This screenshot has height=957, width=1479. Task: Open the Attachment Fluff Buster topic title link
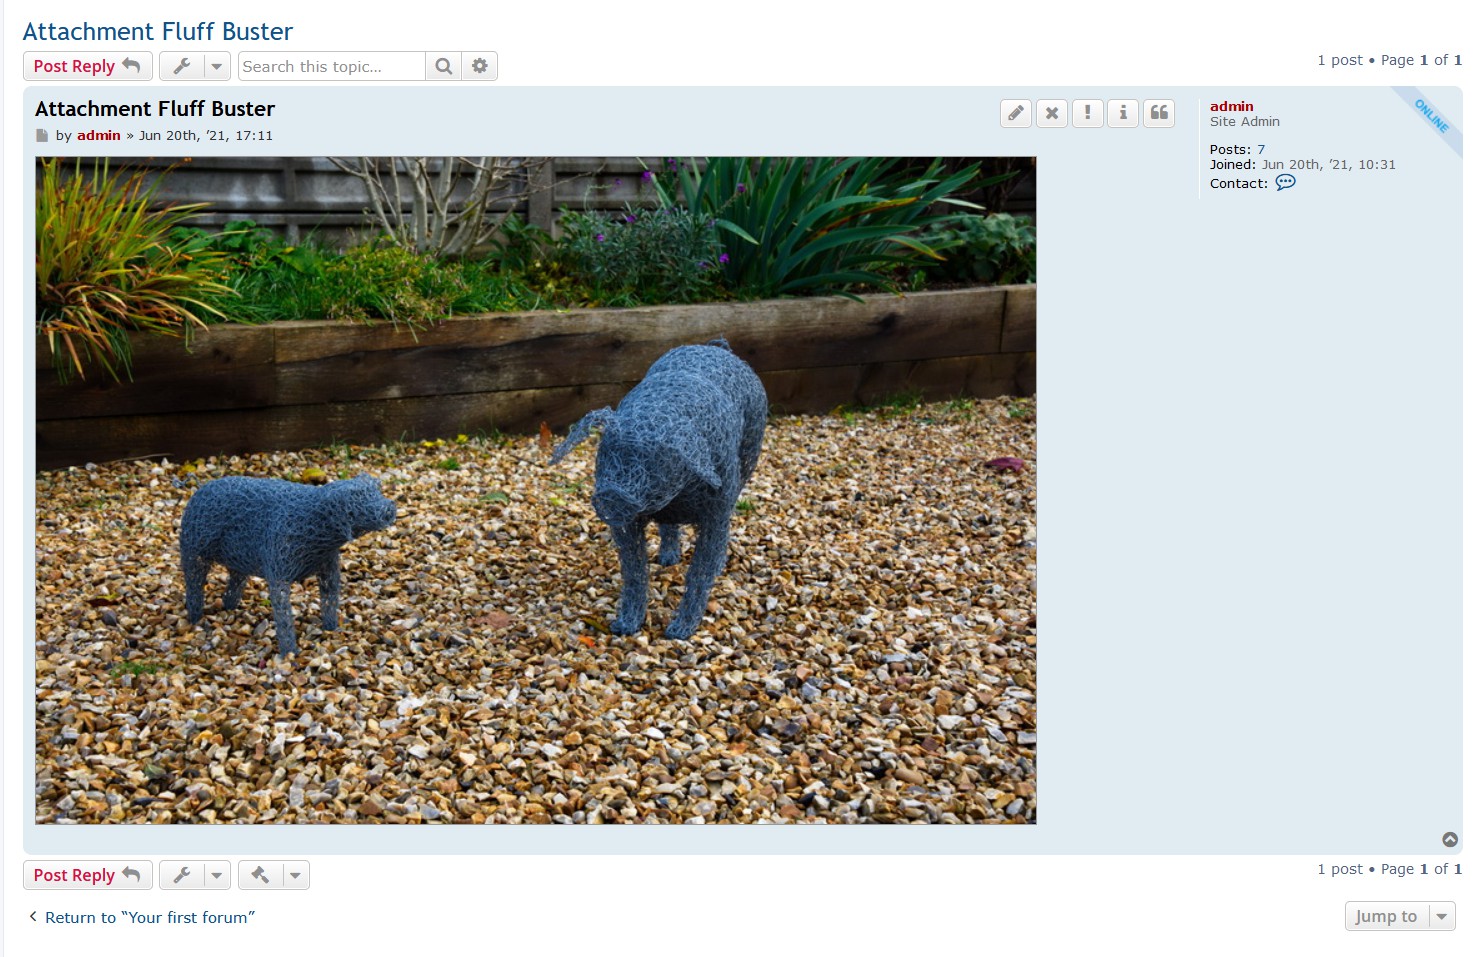tap(158, 31)
